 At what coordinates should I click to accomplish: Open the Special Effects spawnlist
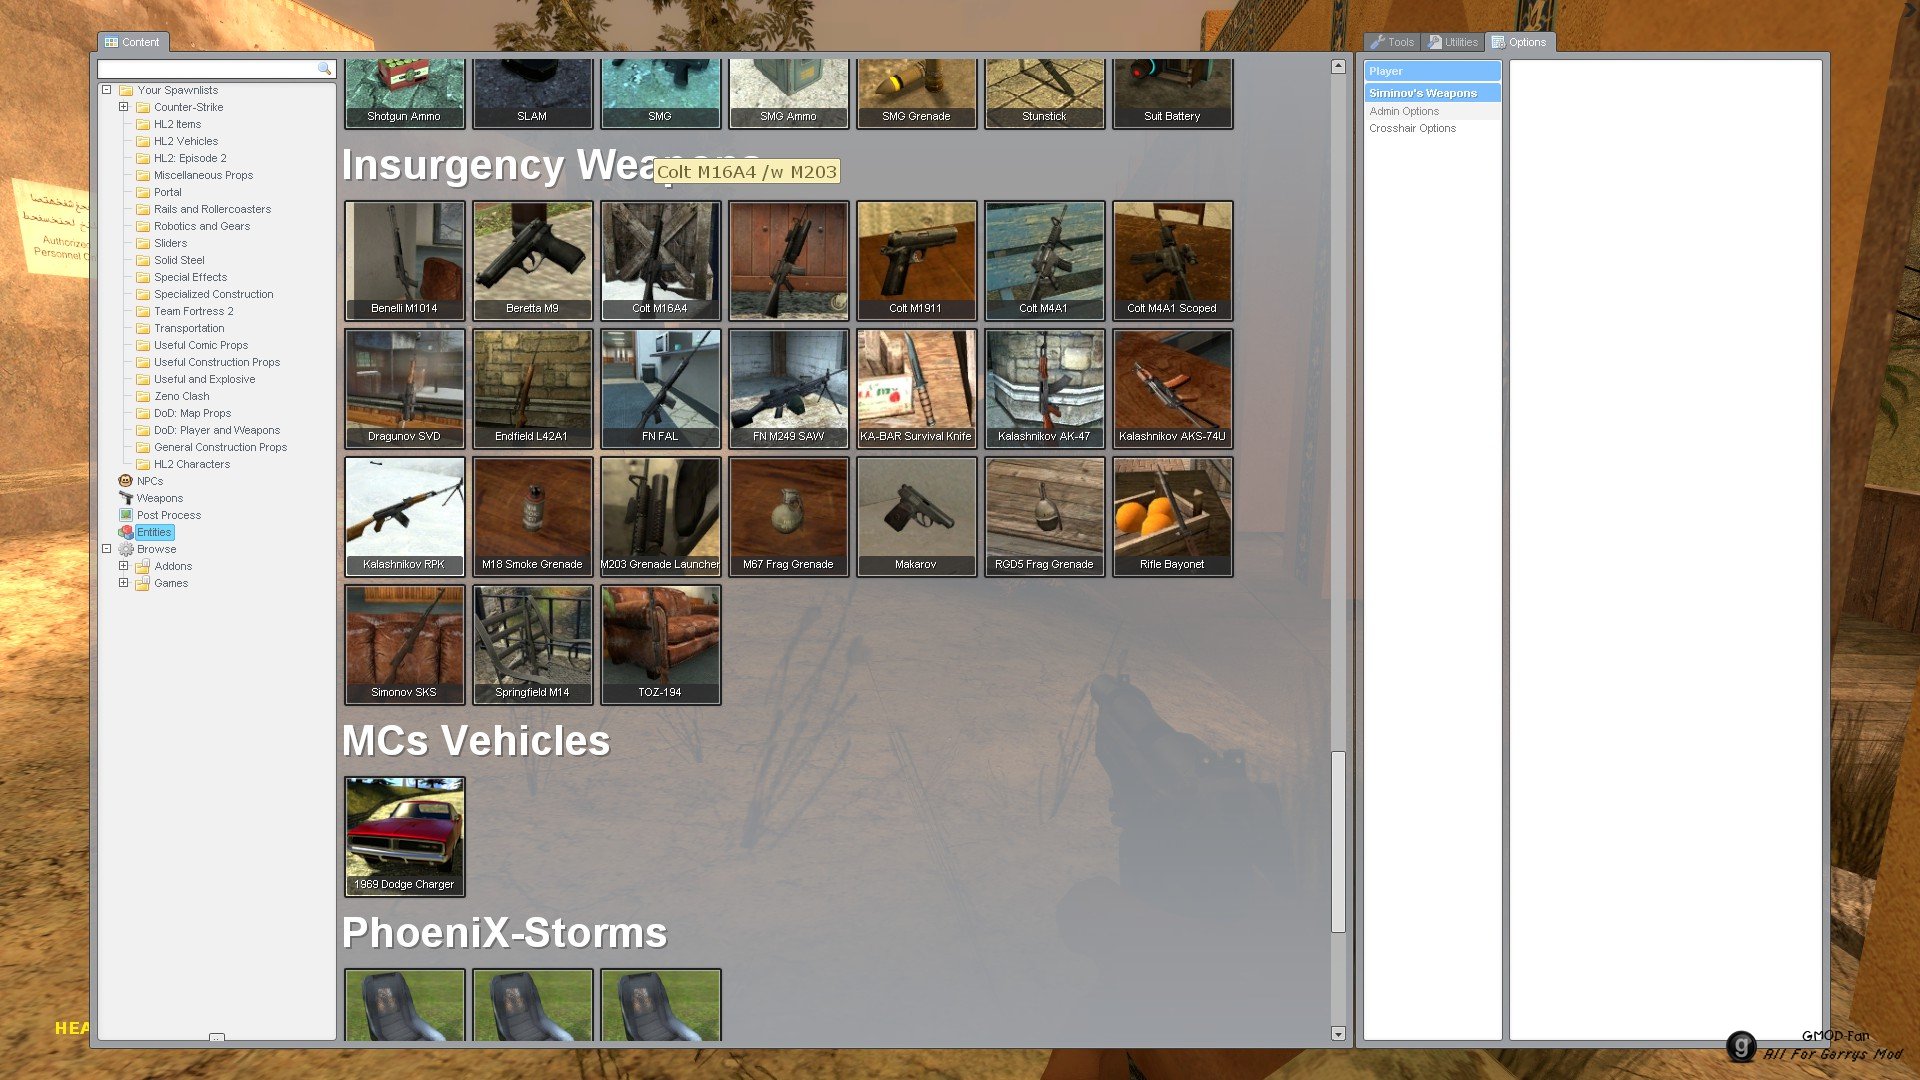tap(190, 277)
